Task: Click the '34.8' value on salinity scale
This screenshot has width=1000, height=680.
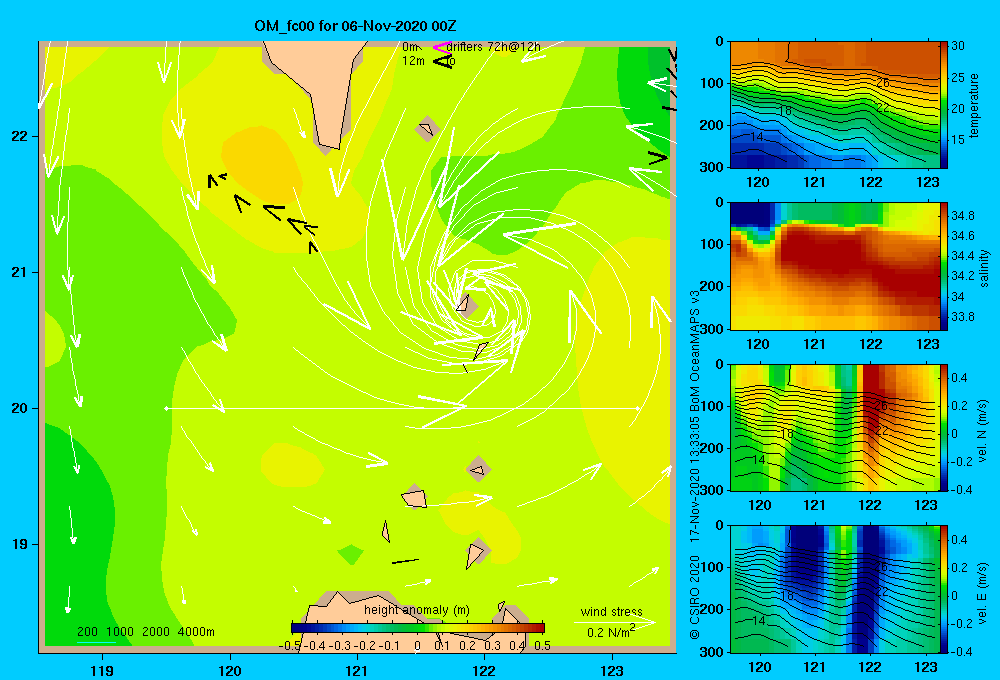Action: (x=962, y=216)
